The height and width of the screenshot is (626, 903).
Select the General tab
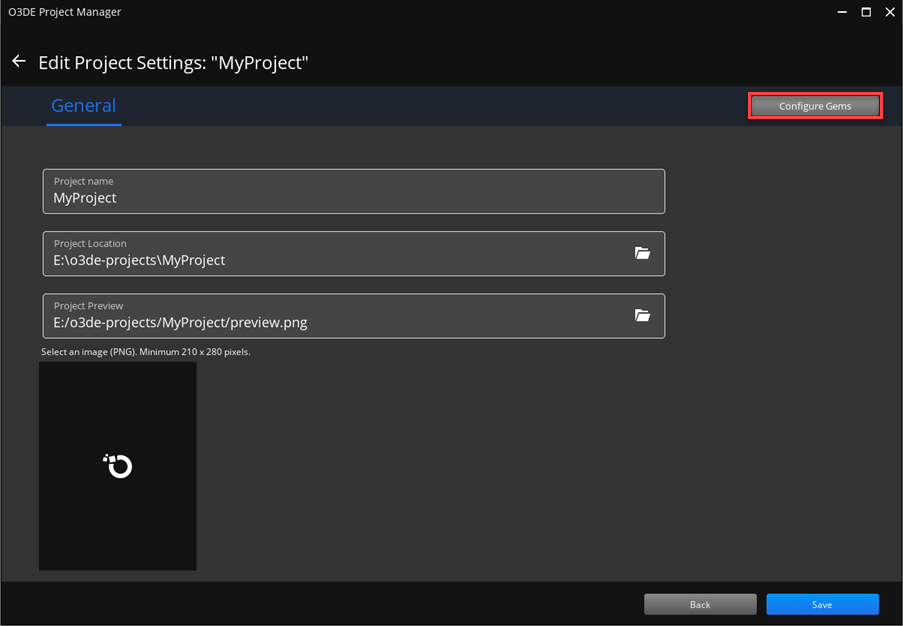tap(84, 105)
